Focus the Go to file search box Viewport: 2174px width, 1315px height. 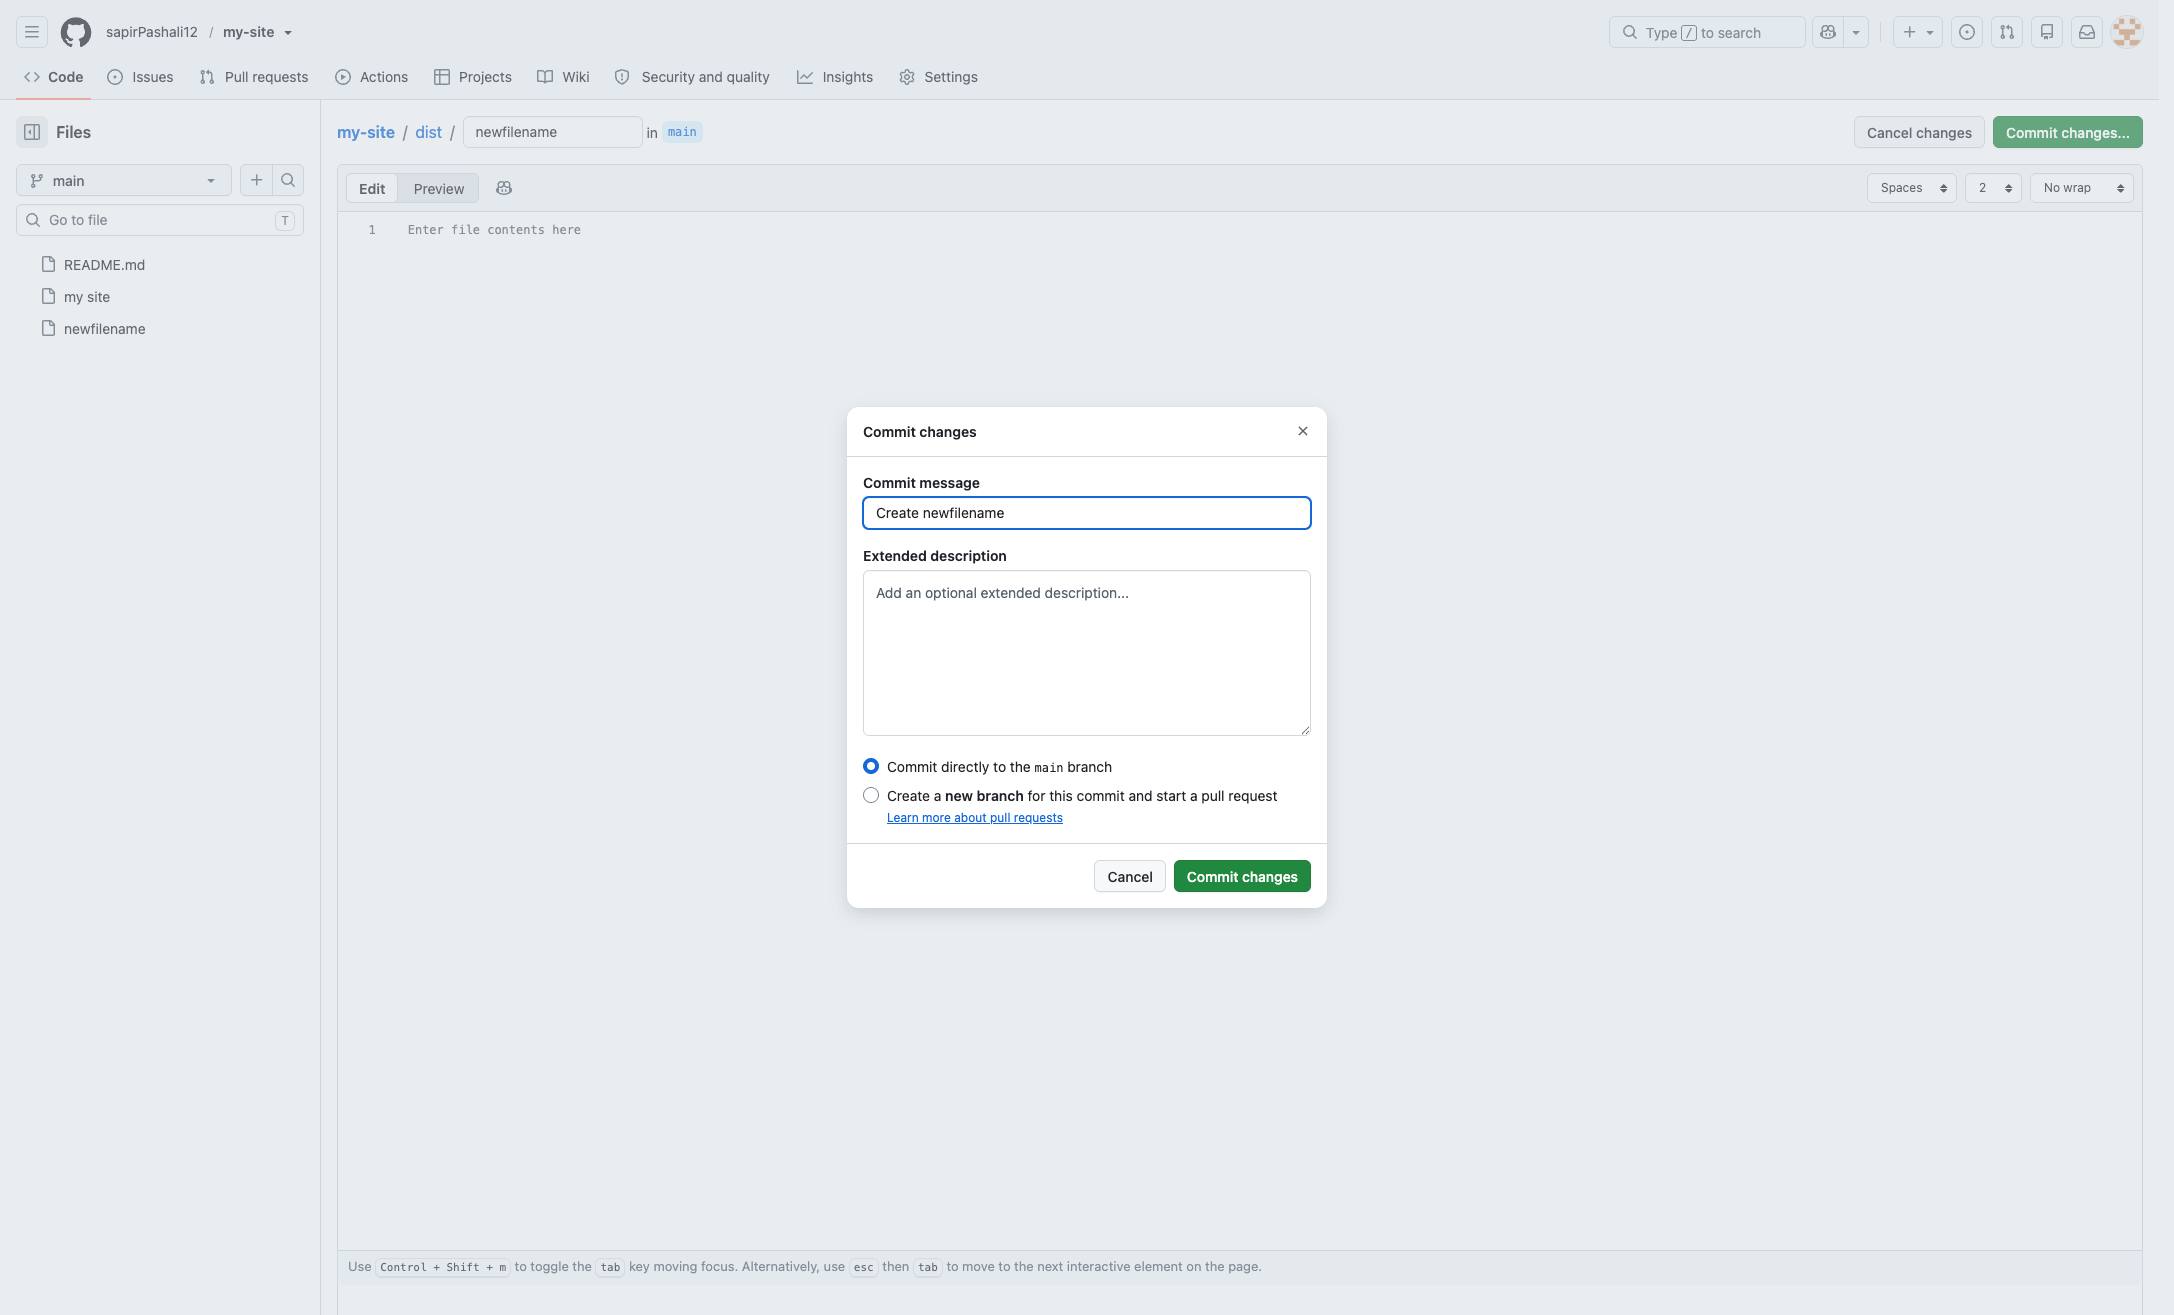click(x=160, y=220)
